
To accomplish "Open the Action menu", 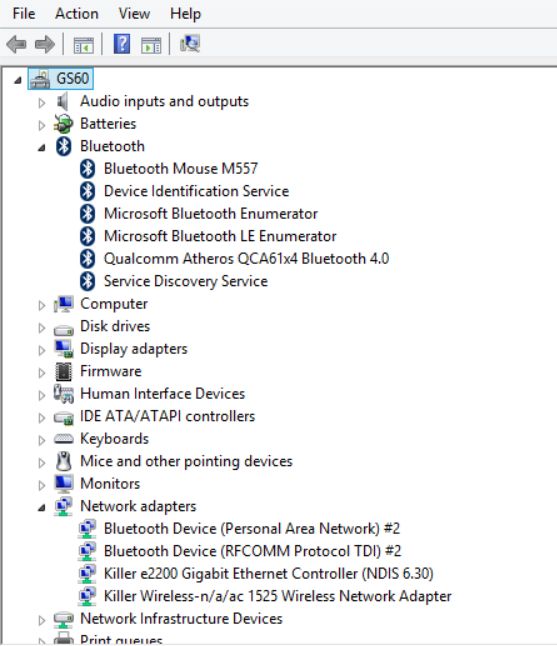I will point(77,14).
